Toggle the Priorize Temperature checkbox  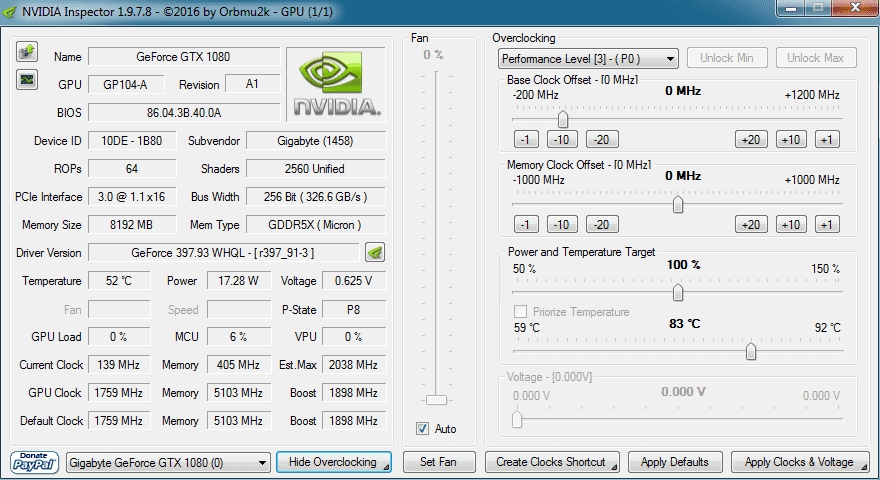pos(520,312)
